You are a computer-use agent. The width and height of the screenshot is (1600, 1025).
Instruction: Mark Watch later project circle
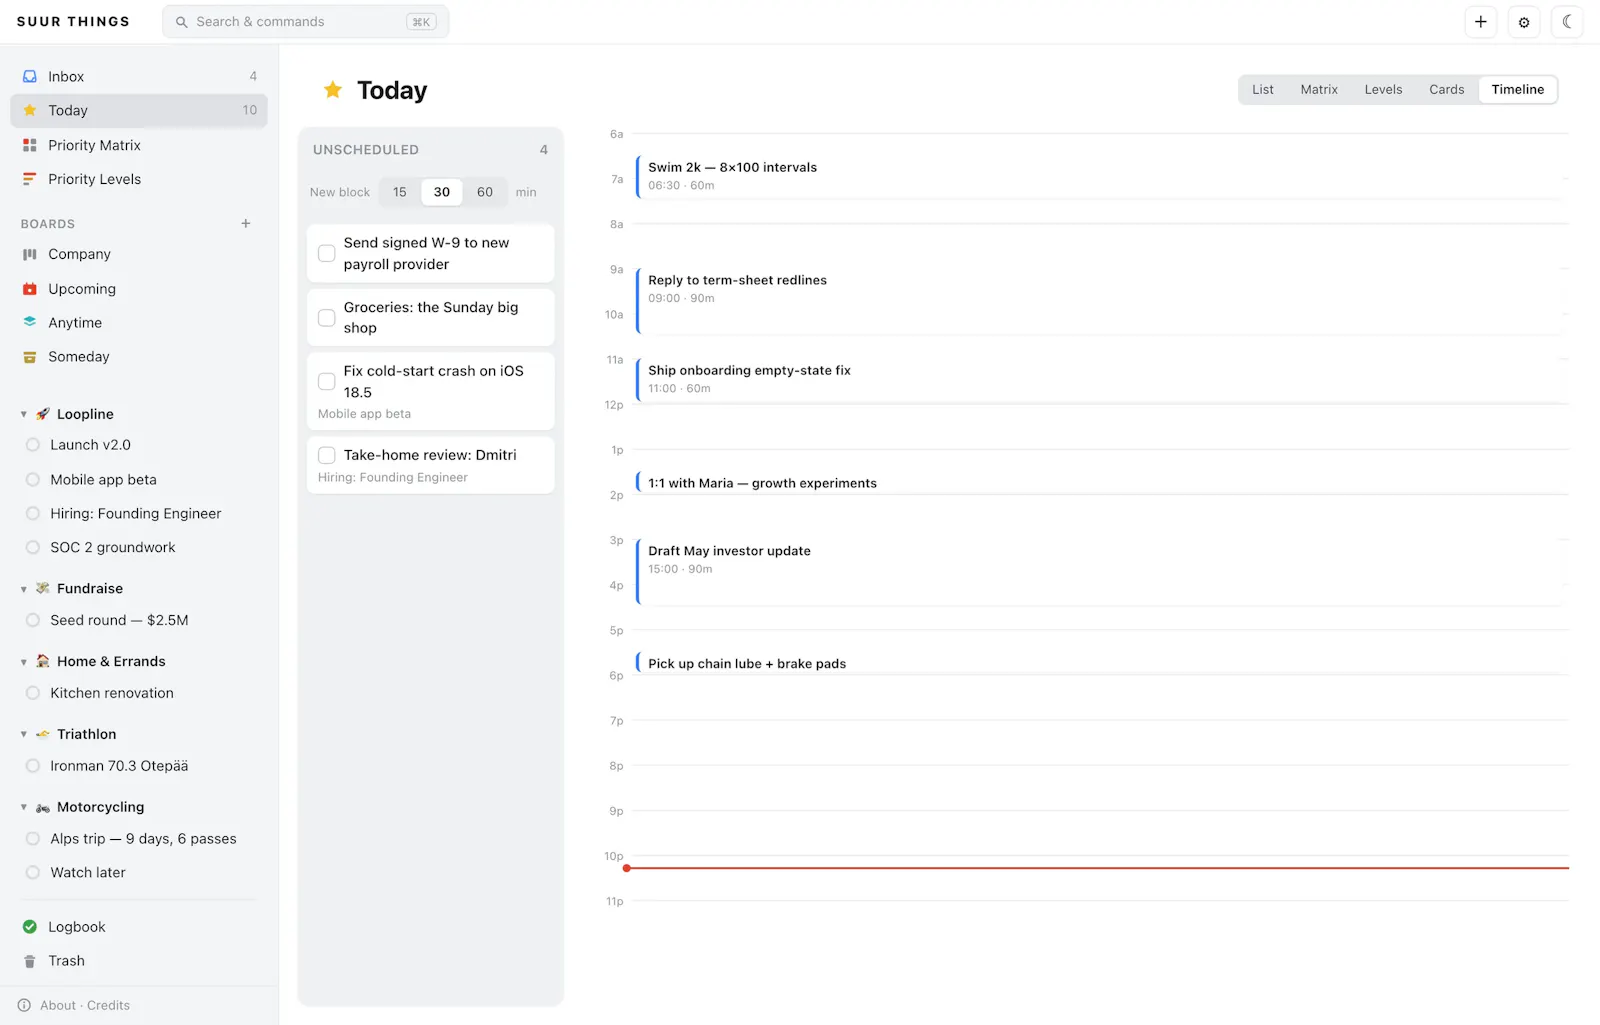[x=33, y=872]
